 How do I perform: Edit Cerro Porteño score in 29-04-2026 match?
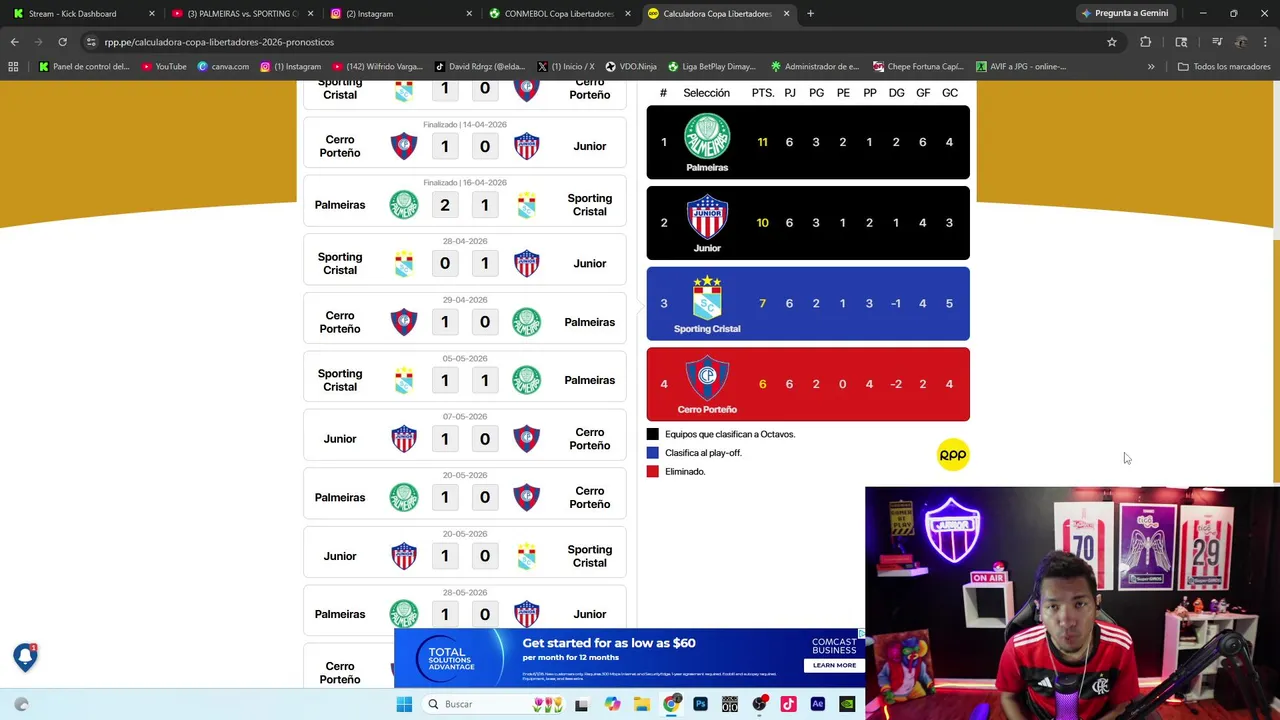(x=445, y=322)
